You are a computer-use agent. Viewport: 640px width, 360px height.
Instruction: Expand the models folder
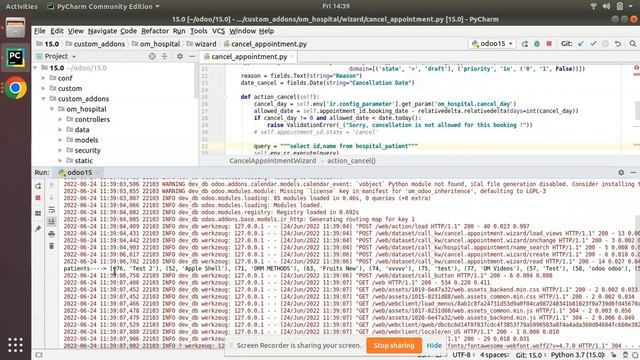(x=60, y=140)
